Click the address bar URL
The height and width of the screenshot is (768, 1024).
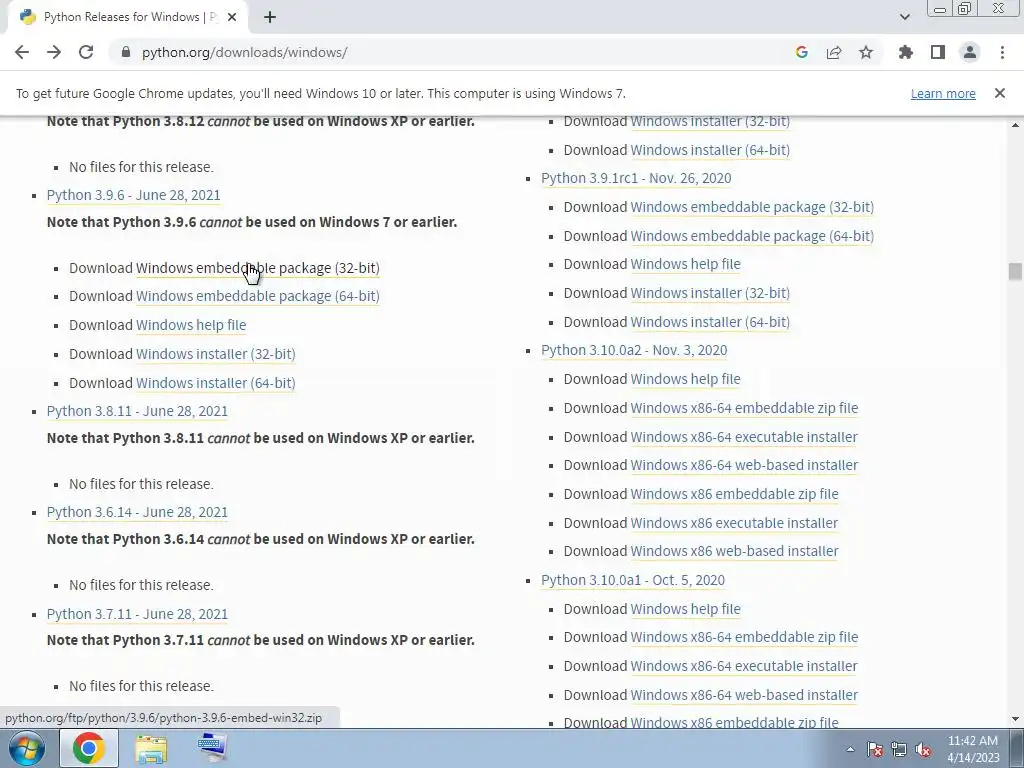coord(244,52)
